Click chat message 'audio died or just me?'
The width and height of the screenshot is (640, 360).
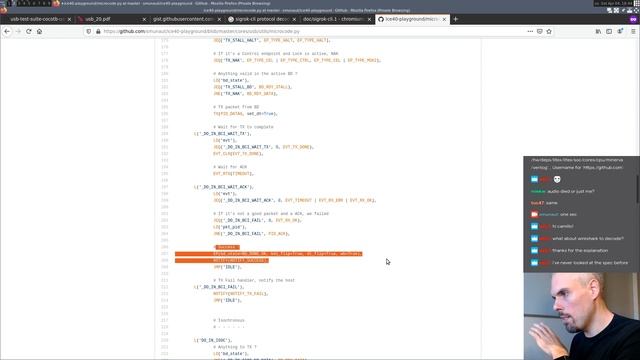click(x=571, y=191)
